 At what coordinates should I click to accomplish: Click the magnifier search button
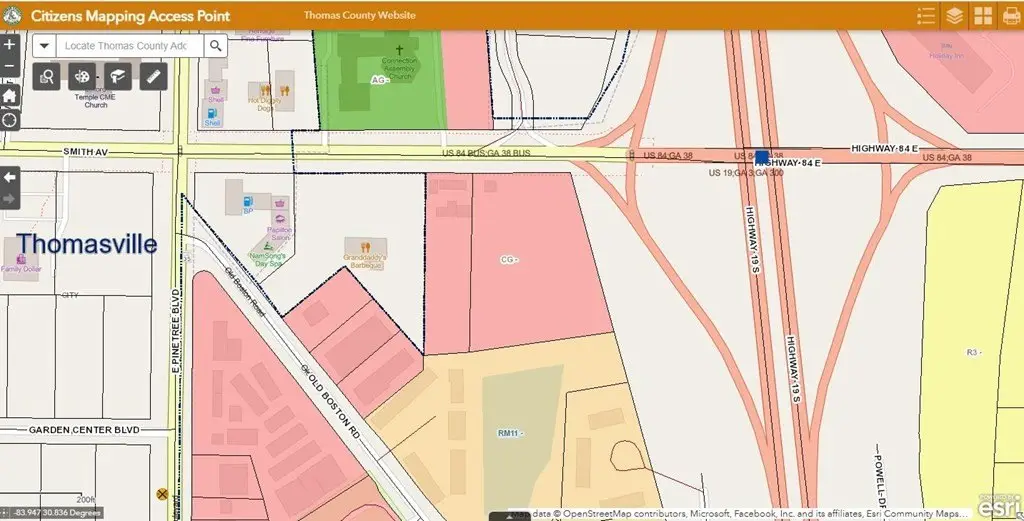point(216,46)
